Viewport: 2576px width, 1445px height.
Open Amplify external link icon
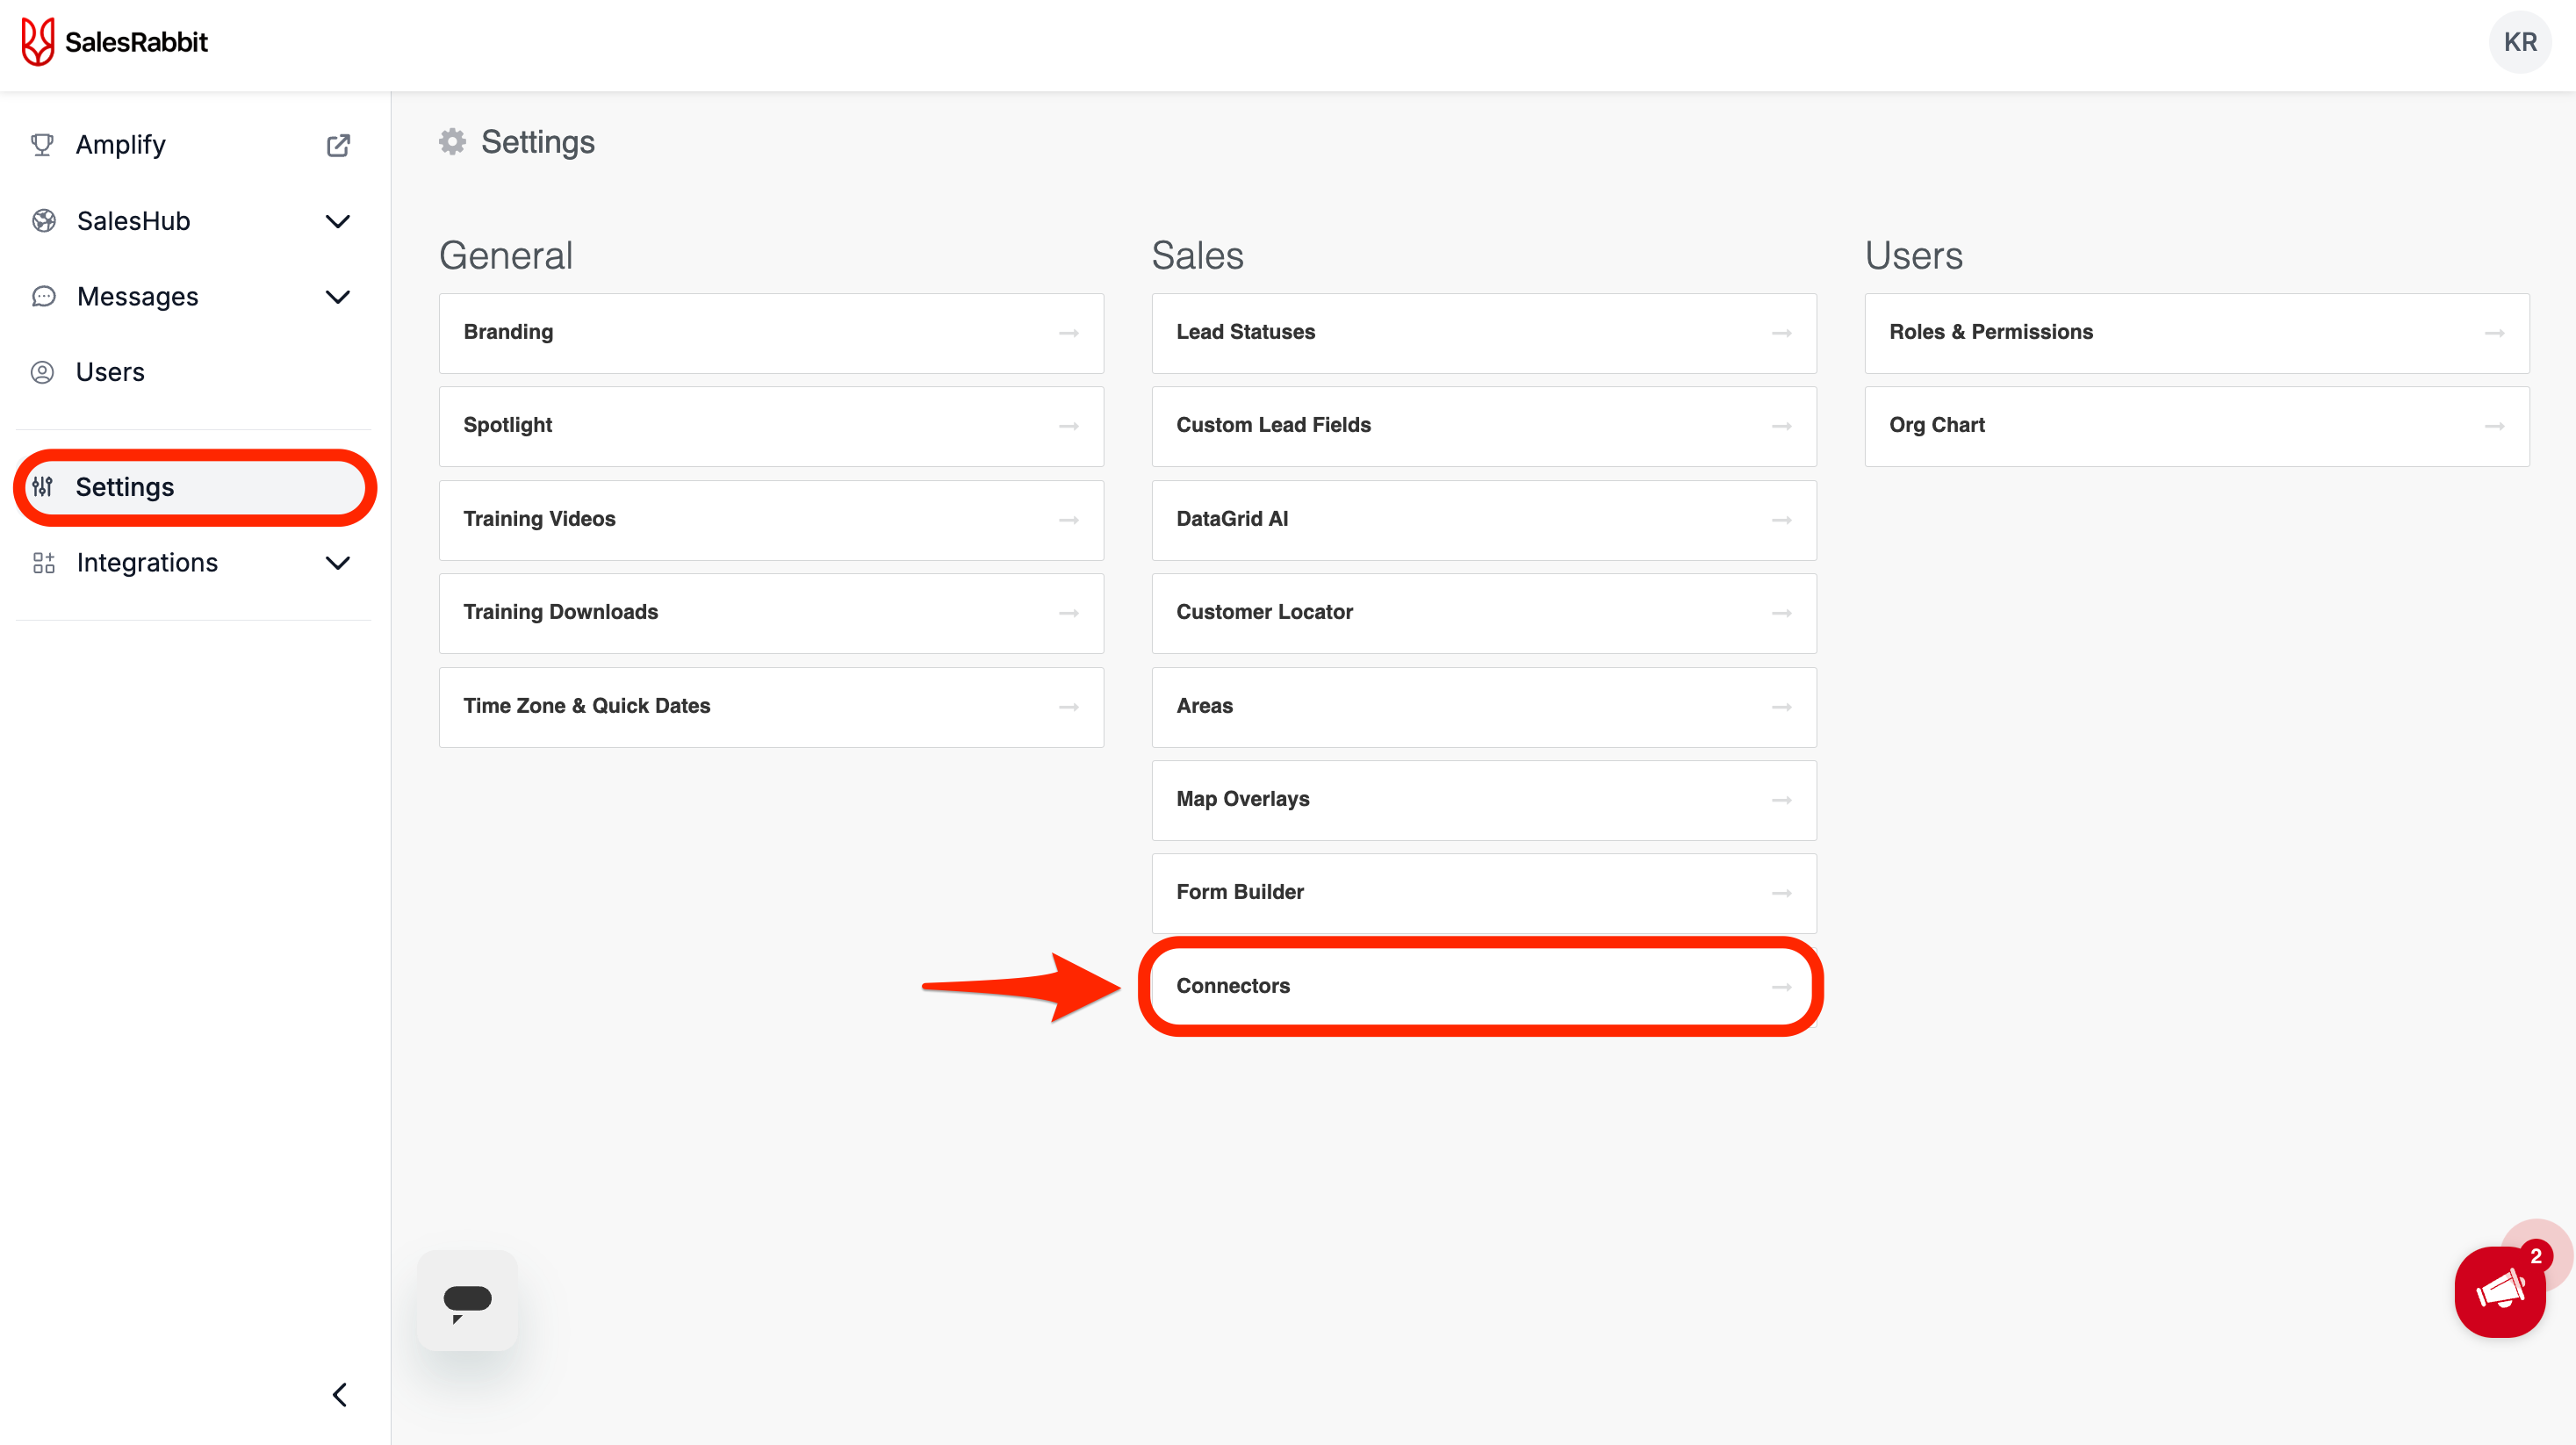pos(338,145)
